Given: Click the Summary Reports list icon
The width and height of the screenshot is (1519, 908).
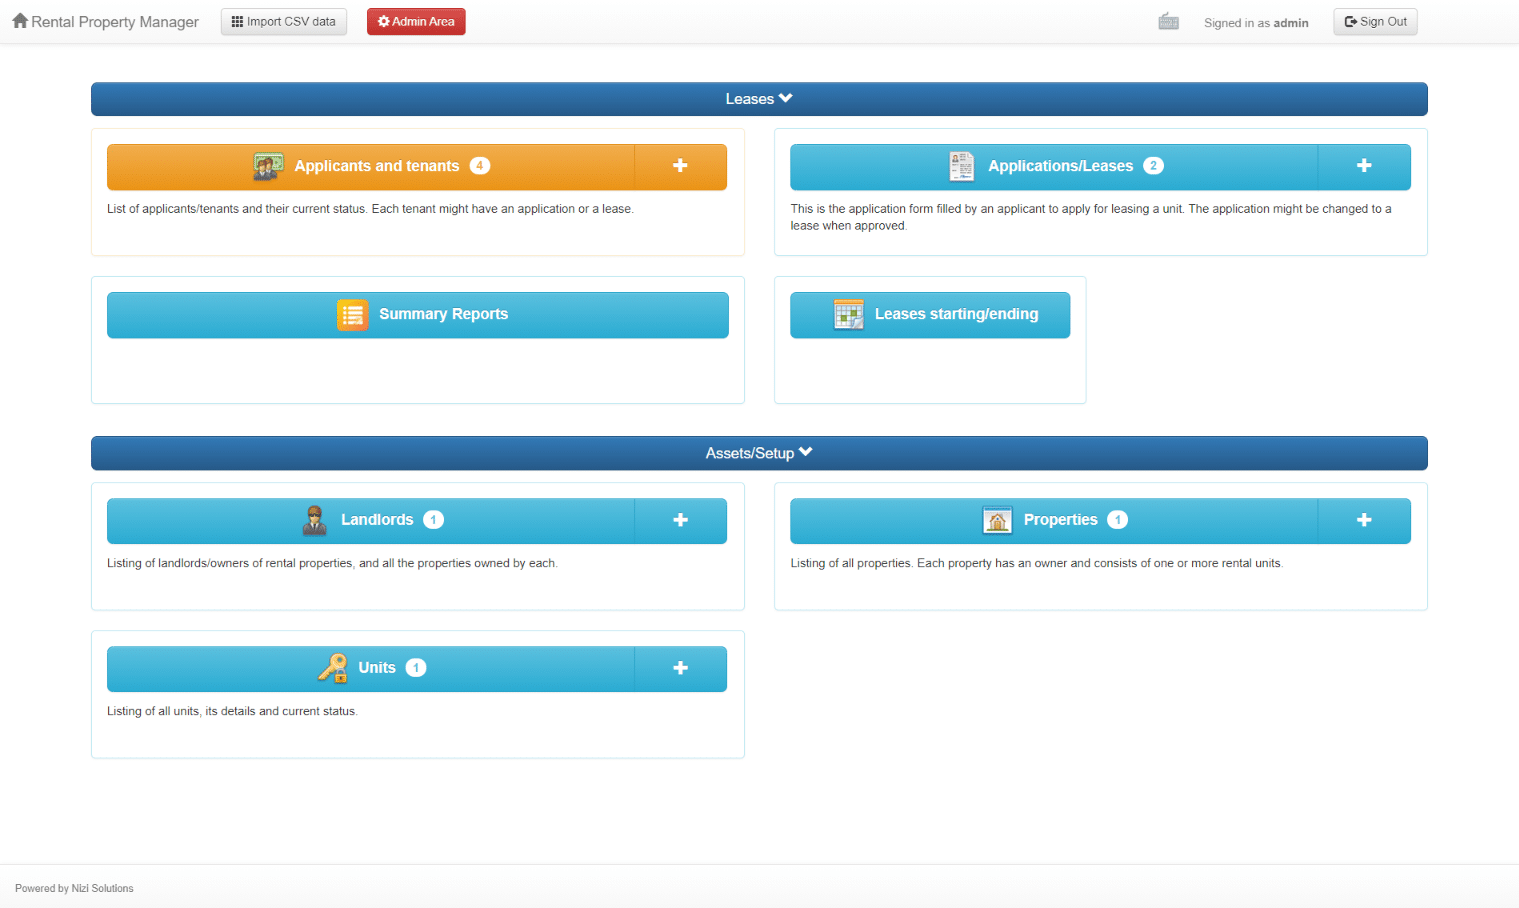Looking at the screenshot, I should tap(352, 314).
